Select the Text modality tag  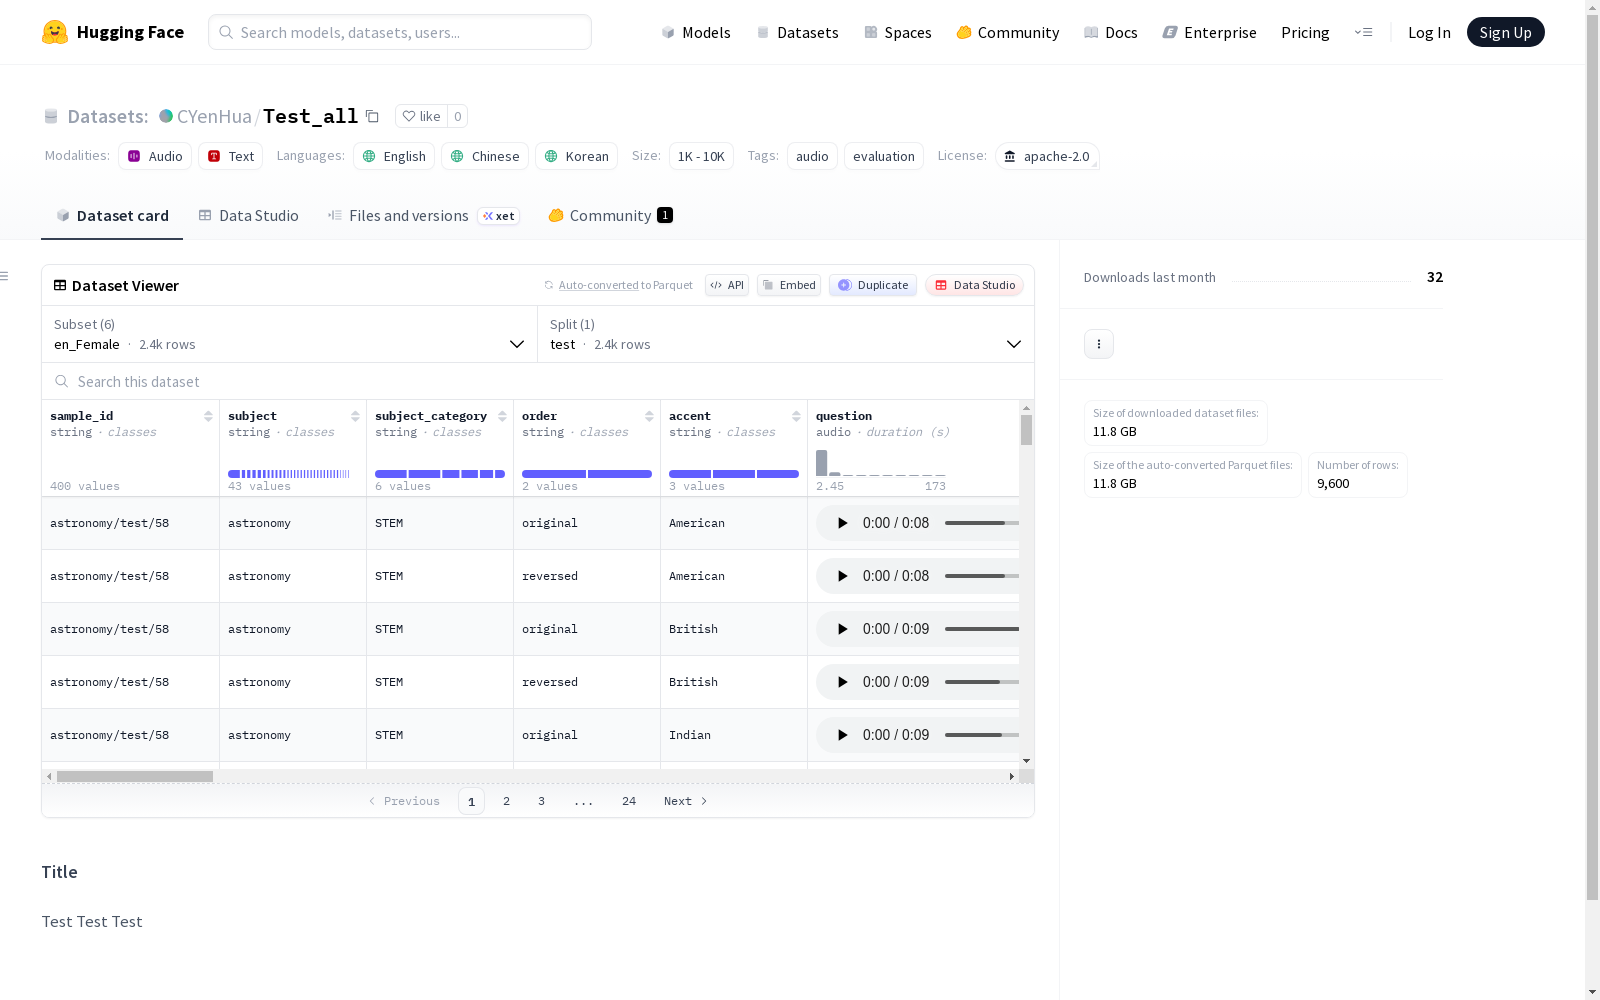click(x=230, y=156)
